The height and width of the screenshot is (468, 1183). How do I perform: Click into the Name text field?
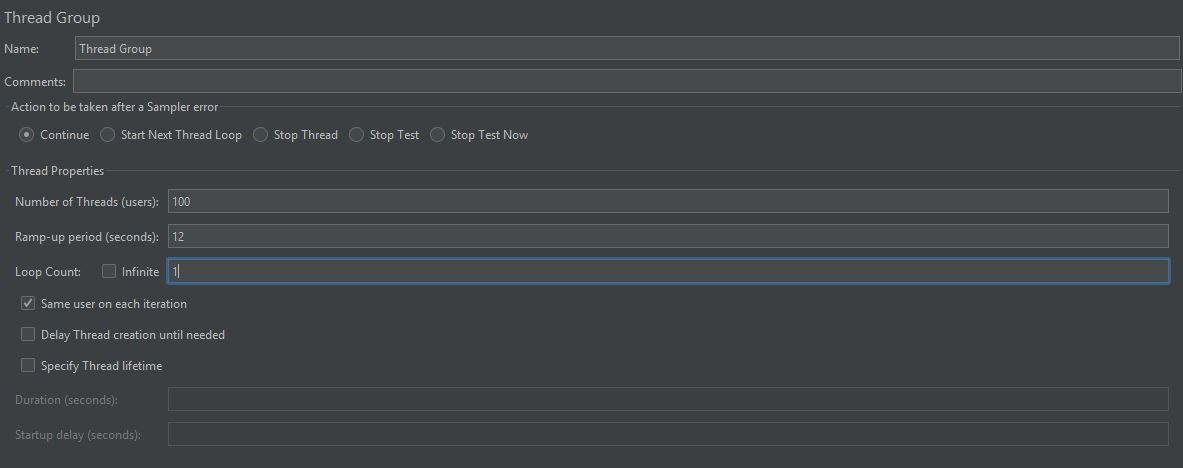tap(627, 48)
